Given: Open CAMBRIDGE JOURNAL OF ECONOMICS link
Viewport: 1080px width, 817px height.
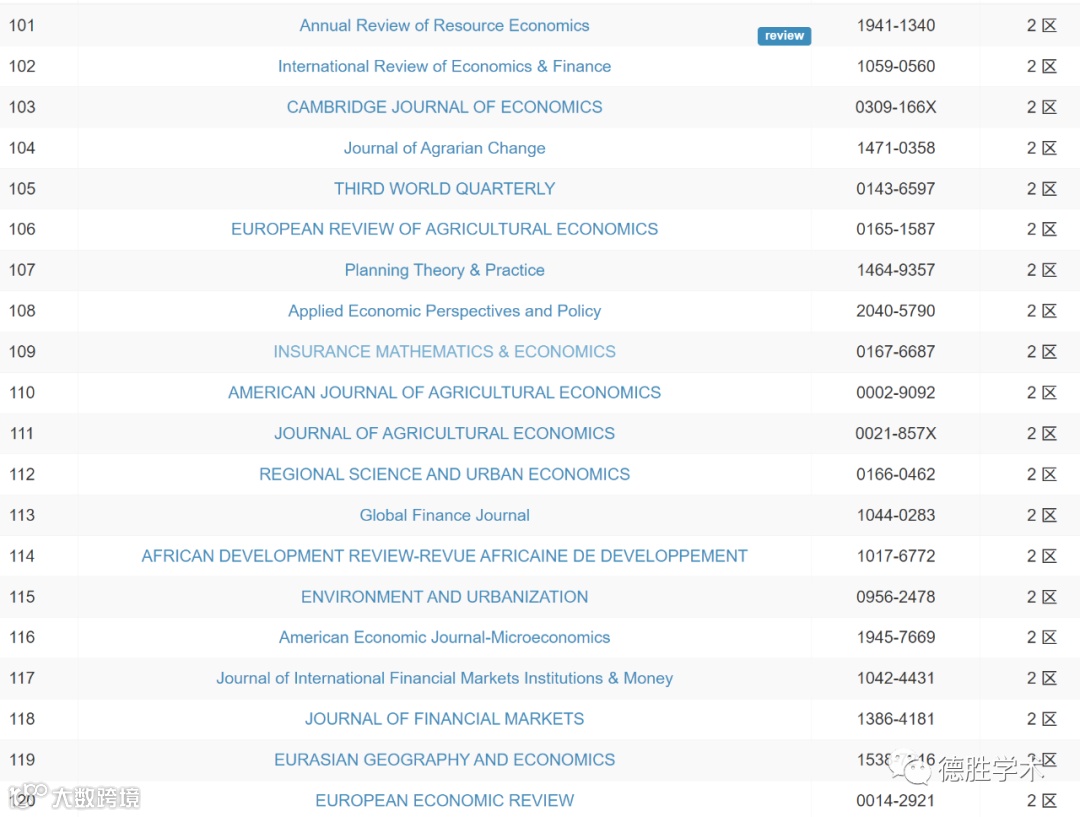Looking at the screenshot, I should [444, 107].
